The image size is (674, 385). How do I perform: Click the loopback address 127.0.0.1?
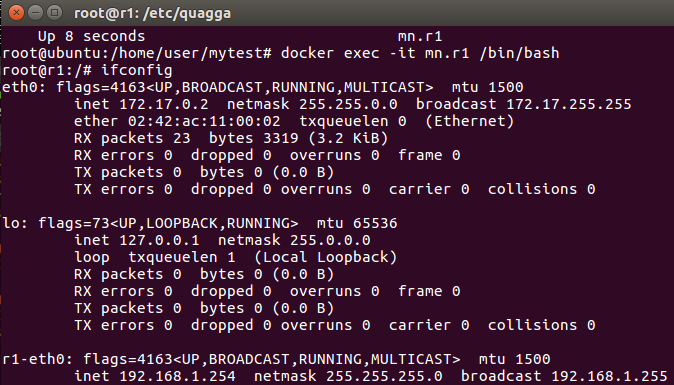coord(159,240)
